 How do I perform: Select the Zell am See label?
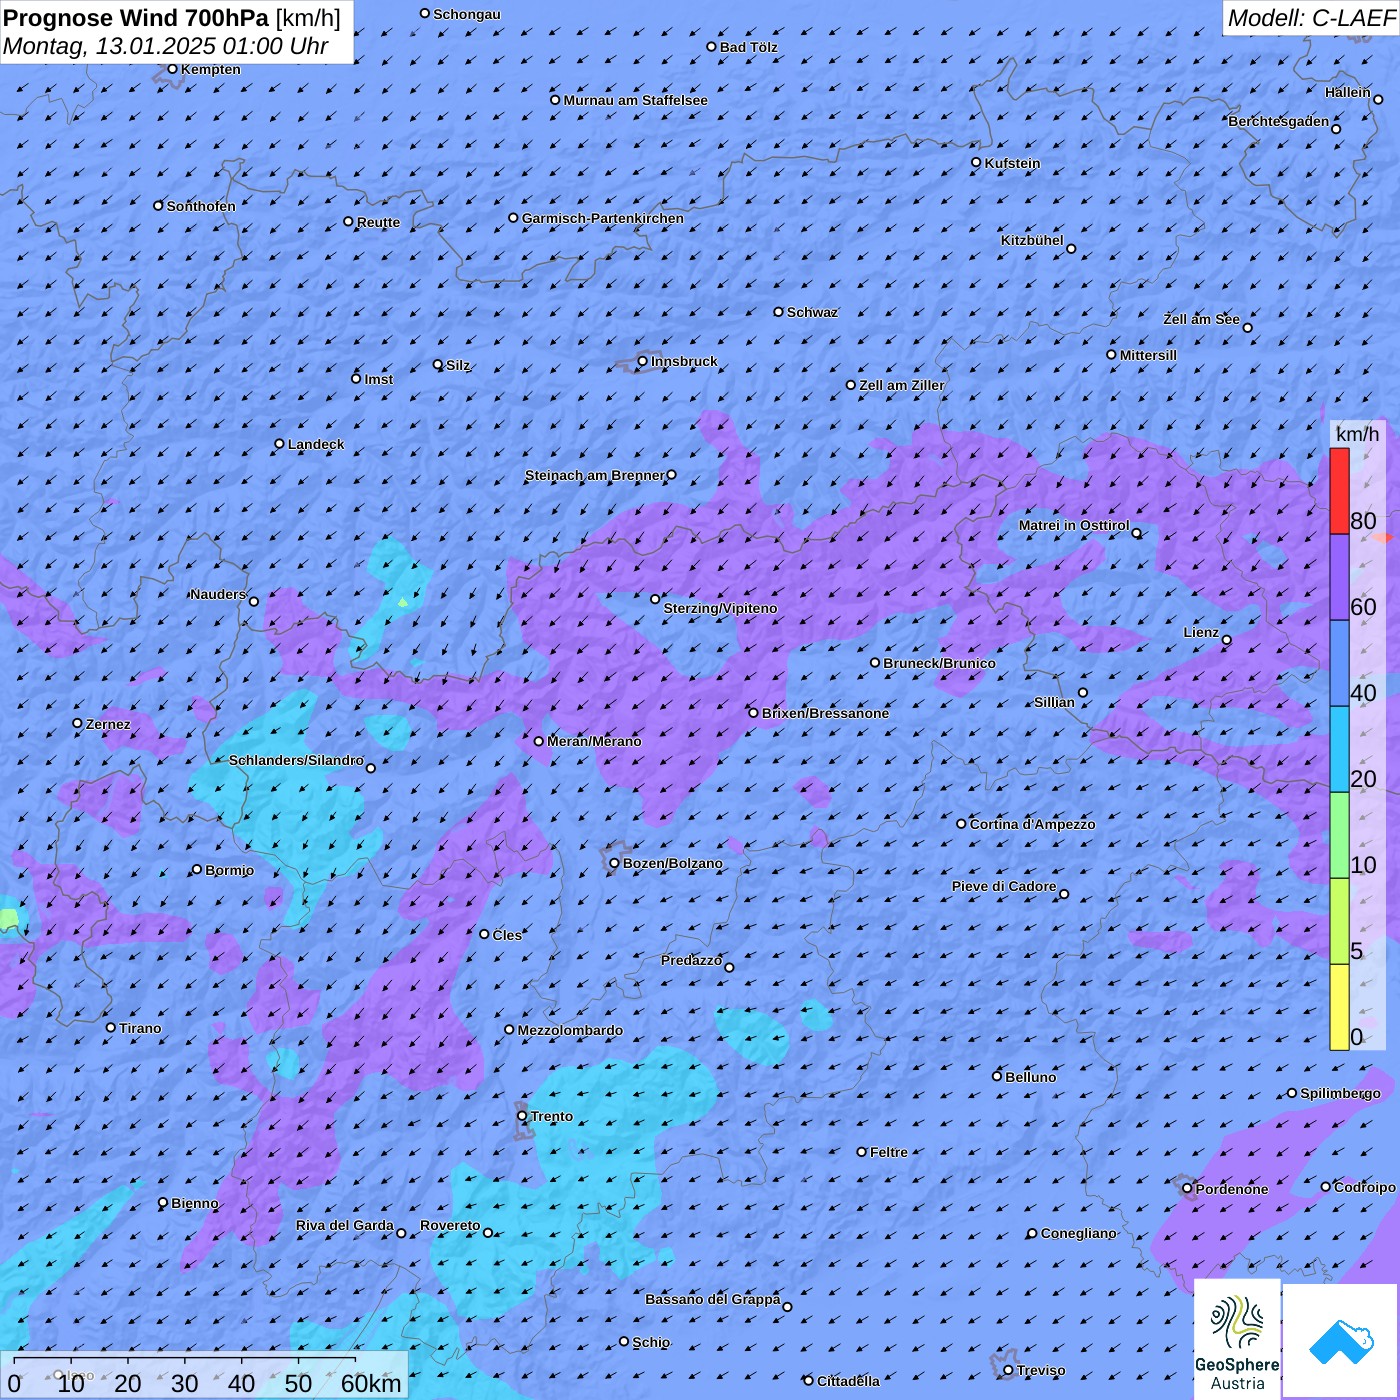[x=1201, y=319]
